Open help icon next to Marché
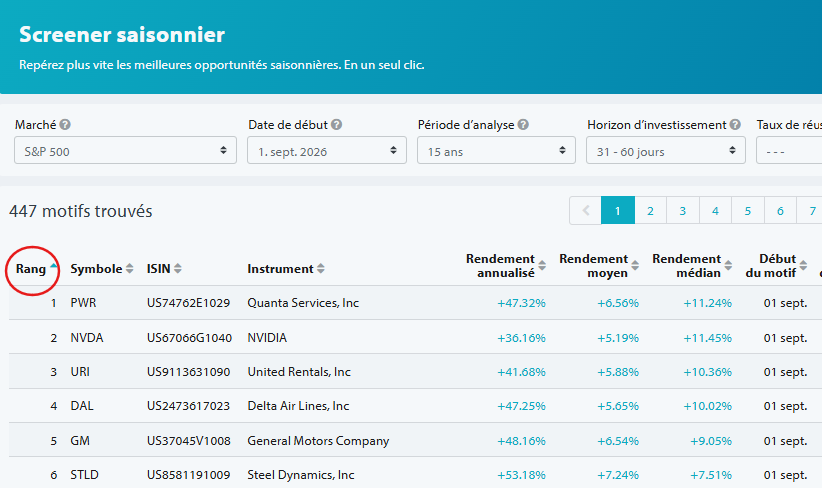The image size is (822, 488). (65, 125)
